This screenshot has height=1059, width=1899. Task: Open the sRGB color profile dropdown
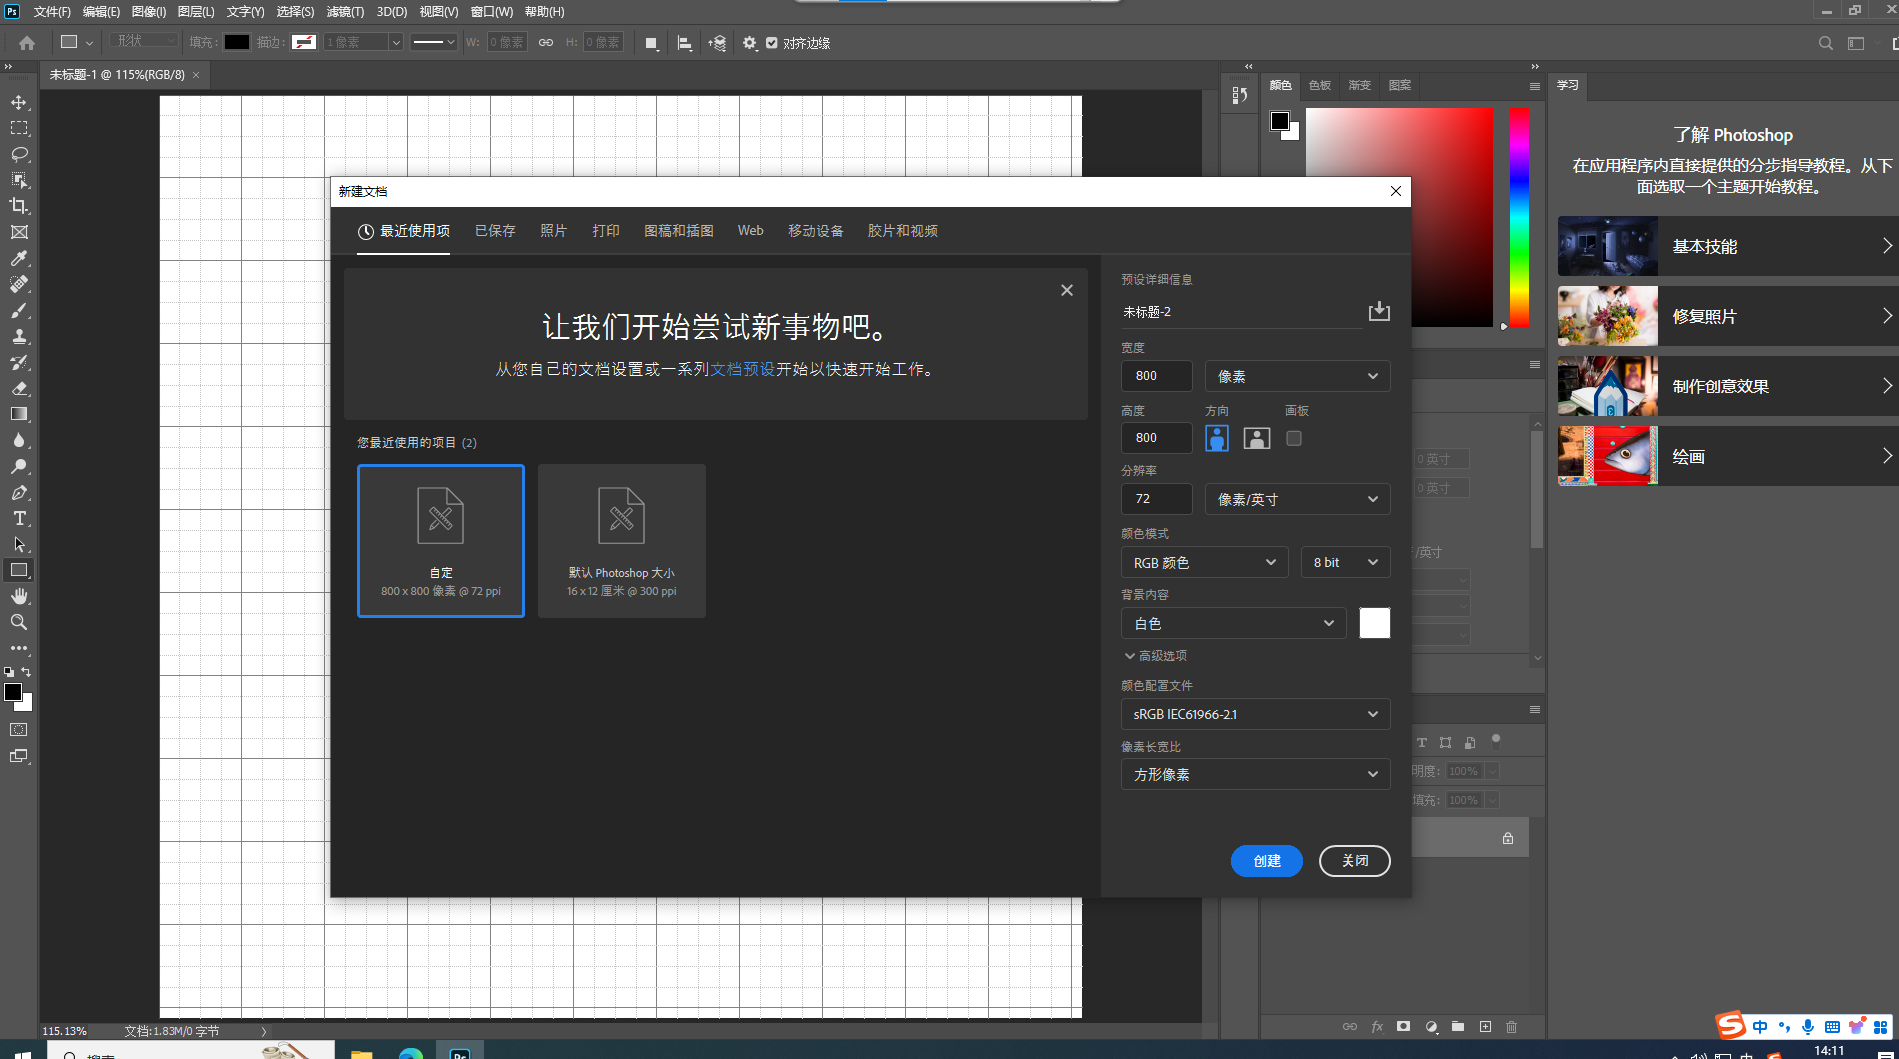(x=1255, y=714)
